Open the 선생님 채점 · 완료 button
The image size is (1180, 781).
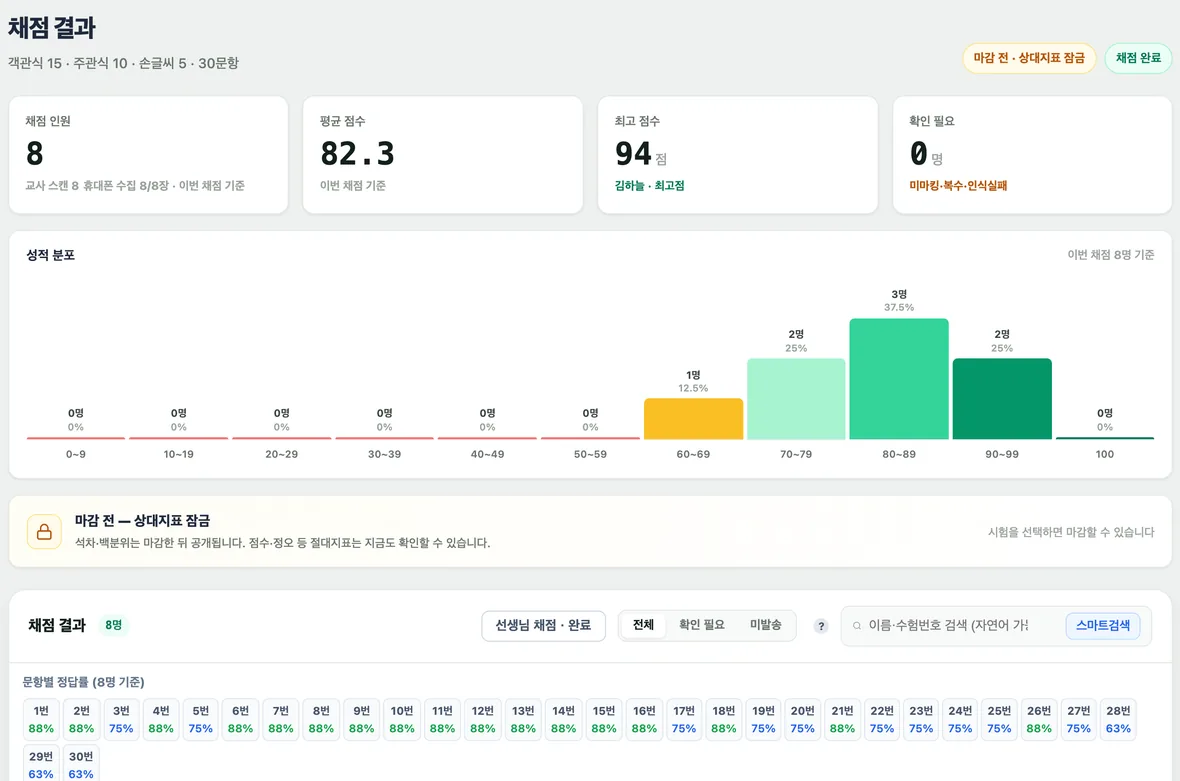coord(543,625)
